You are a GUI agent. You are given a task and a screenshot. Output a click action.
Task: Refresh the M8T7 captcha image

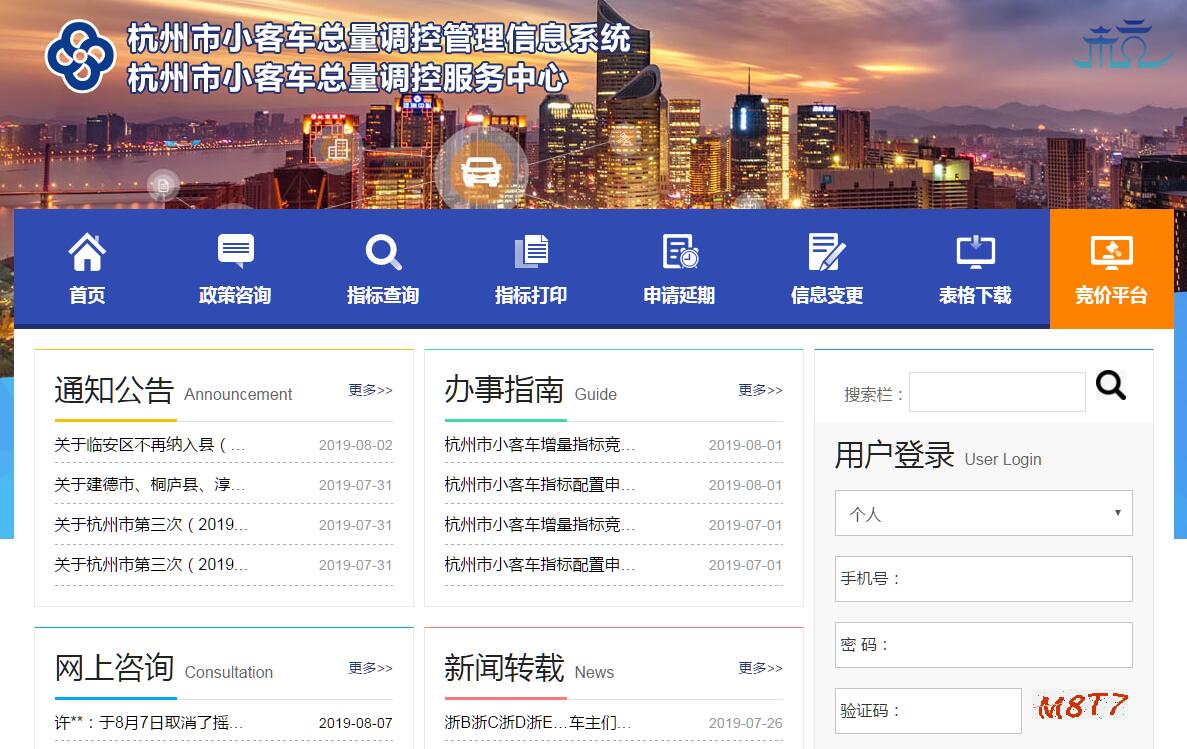[1082, 707]
